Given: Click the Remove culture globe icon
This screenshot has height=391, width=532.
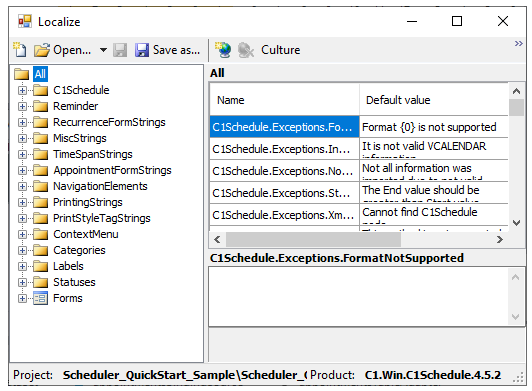Looking at the screenshot, I should (246, 50).
